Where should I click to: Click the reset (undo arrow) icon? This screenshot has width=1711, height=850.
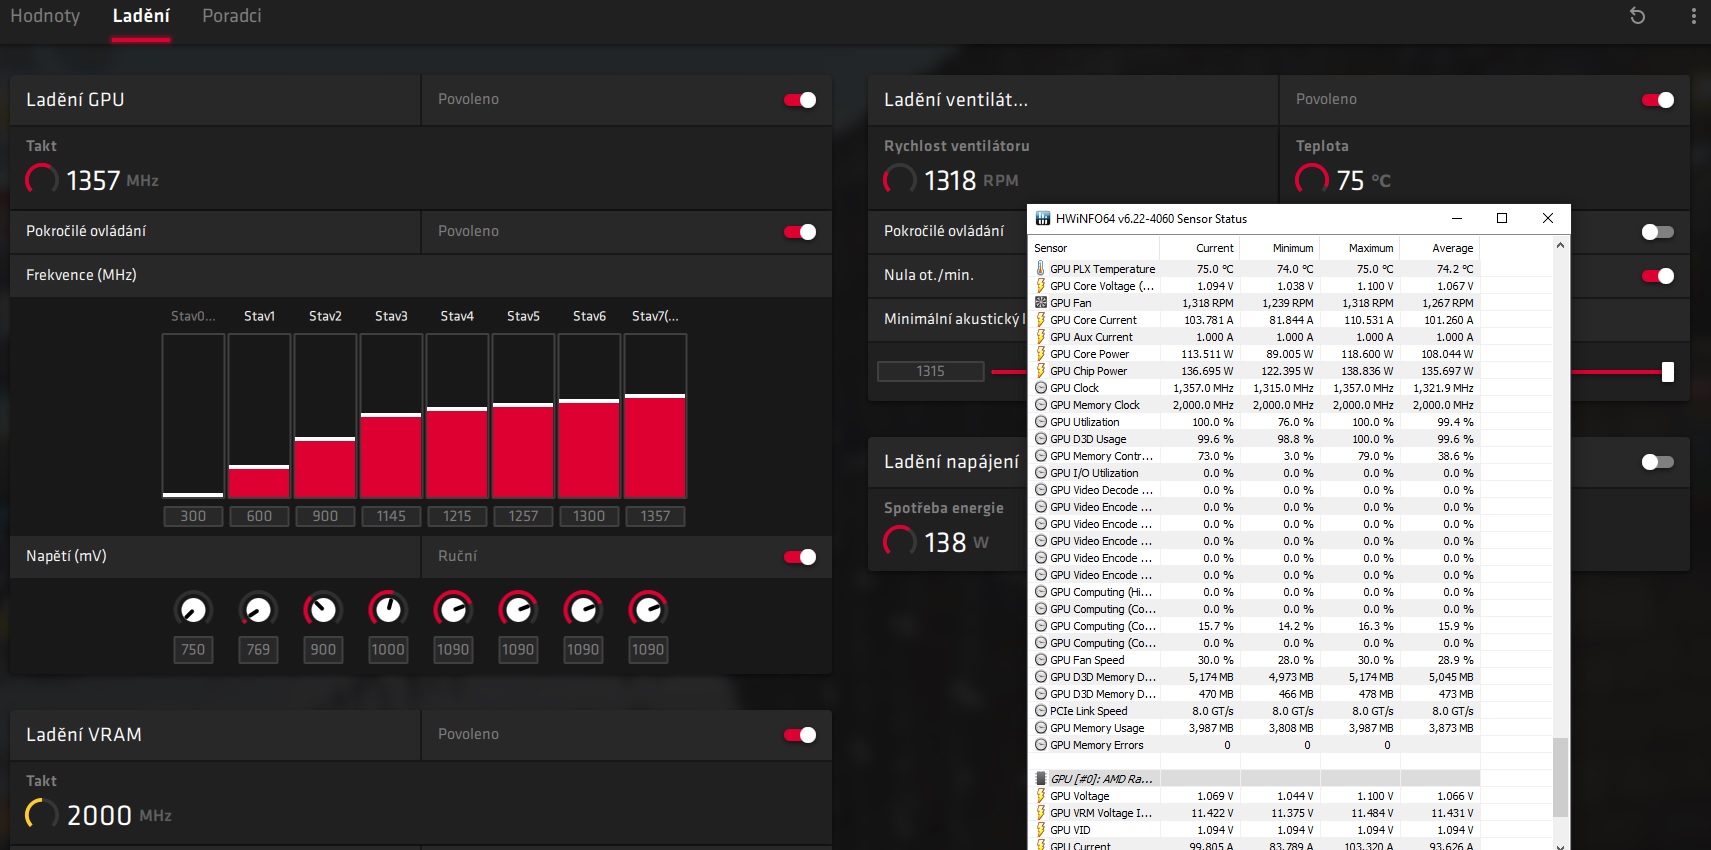[1637, 16]
